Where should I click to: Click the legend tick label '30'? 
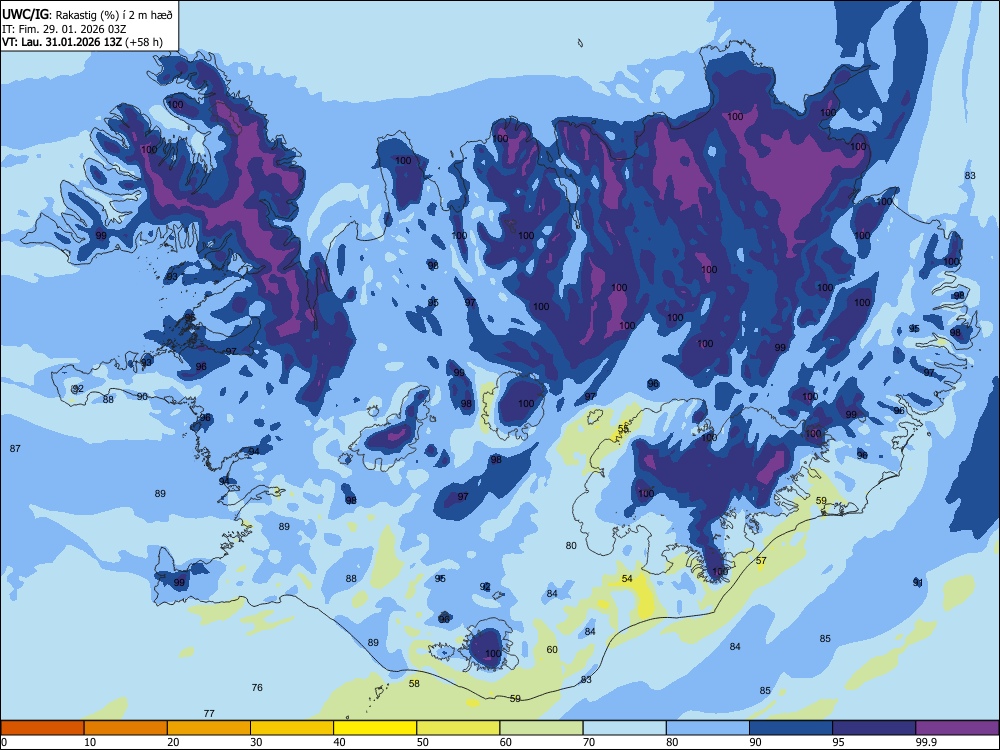(x=256, y=742)
